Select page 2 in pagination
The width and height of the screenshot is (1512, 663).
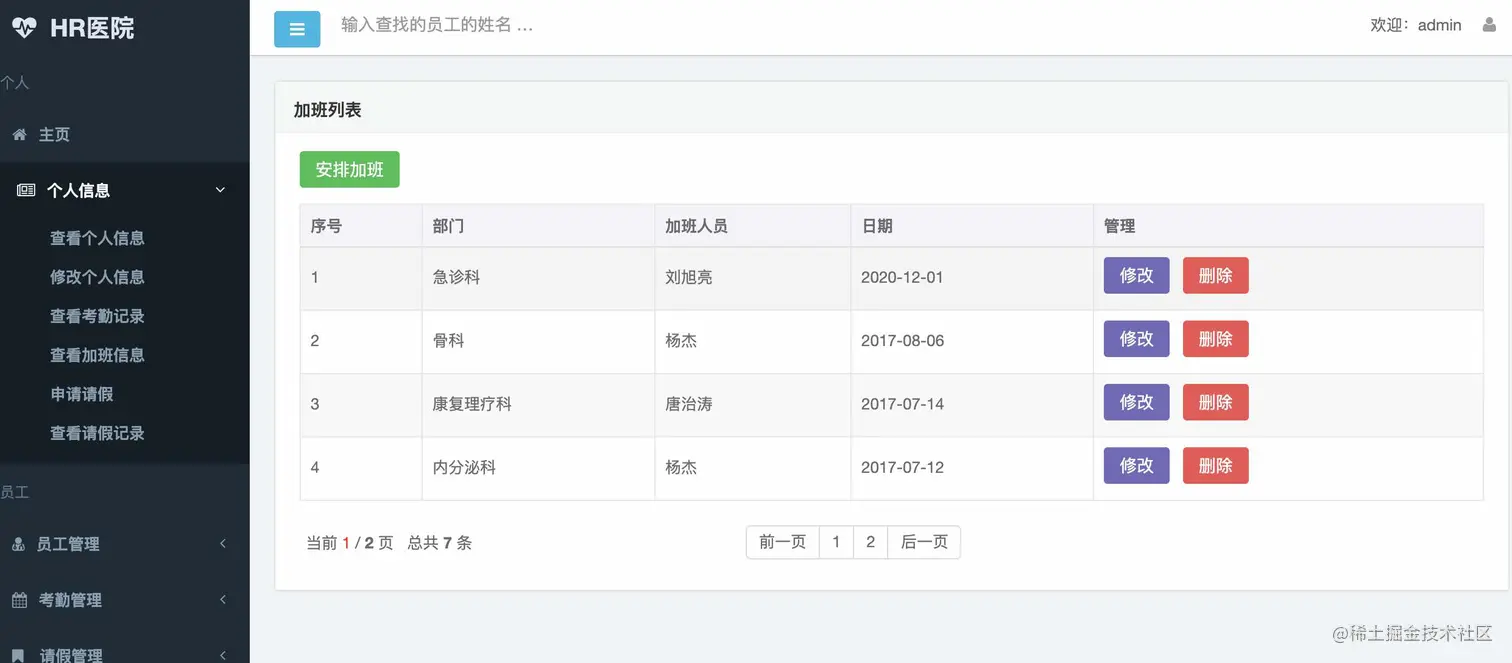coord(871,542)
